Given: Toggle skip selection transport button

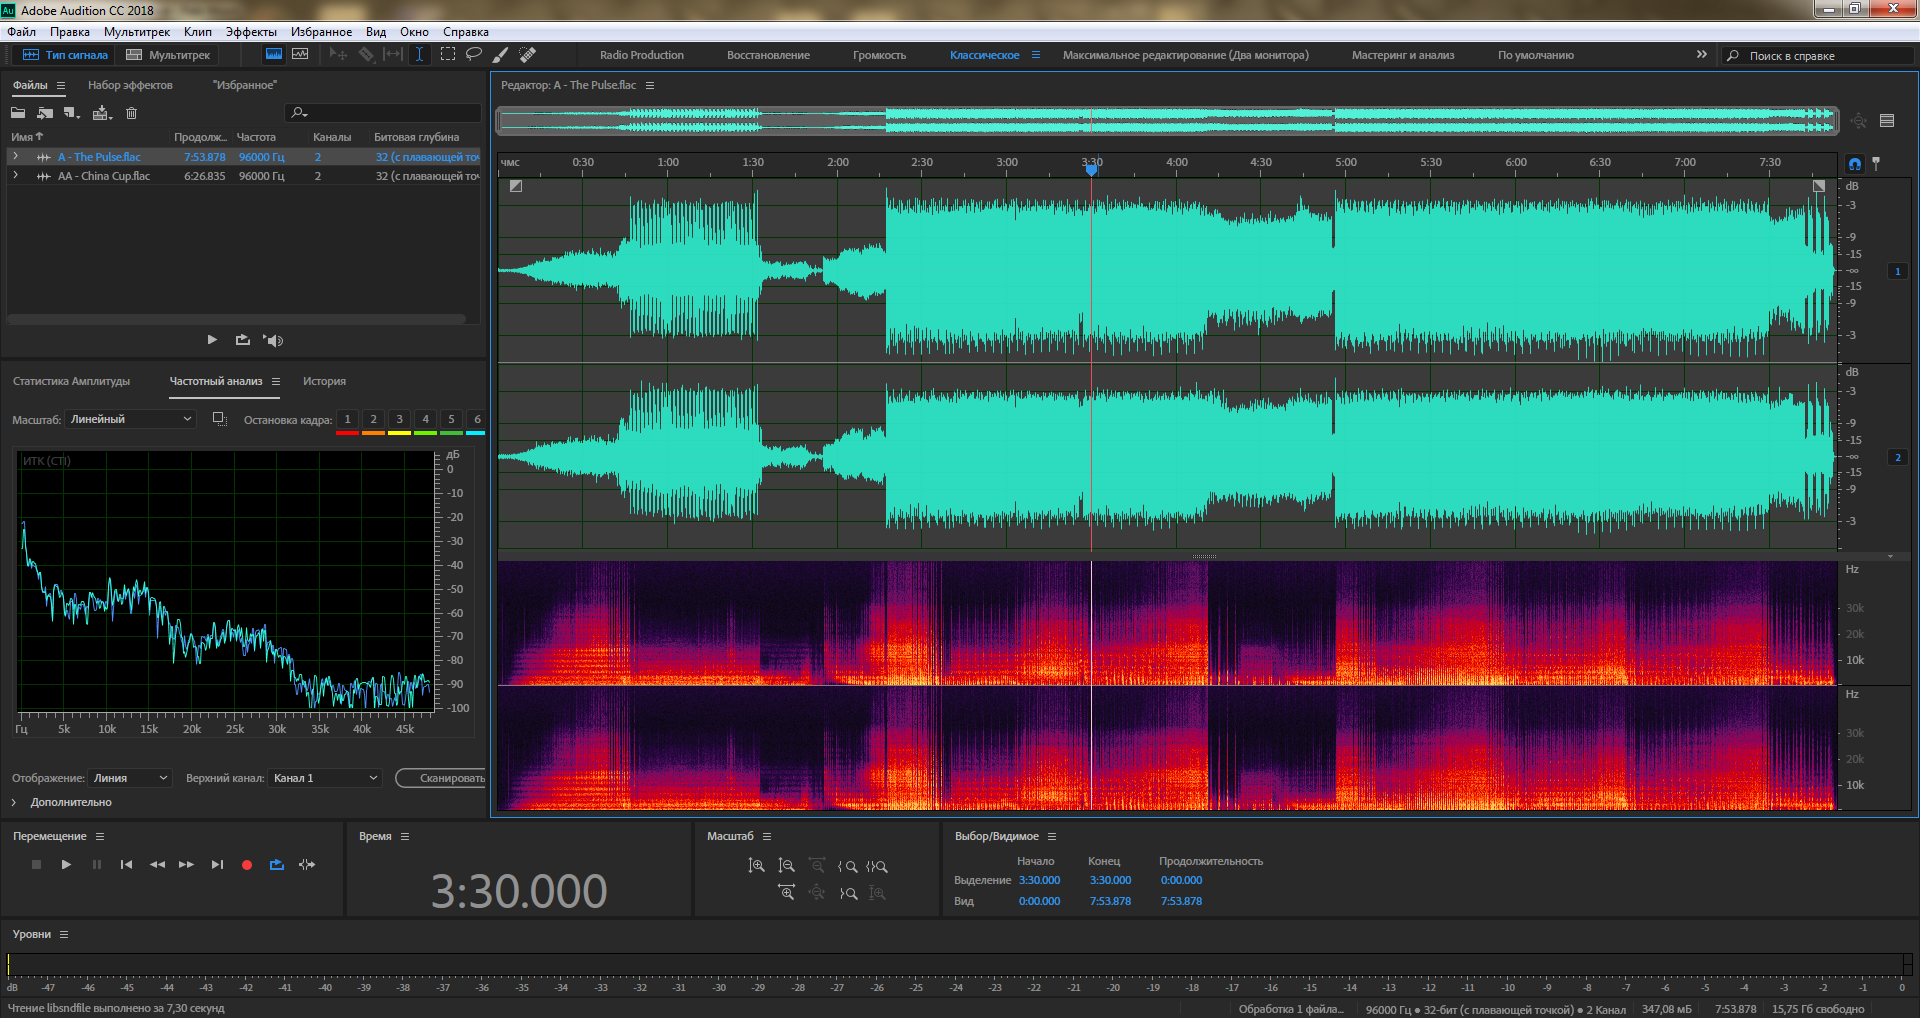Looking at the screenshot, I should 307,865.
